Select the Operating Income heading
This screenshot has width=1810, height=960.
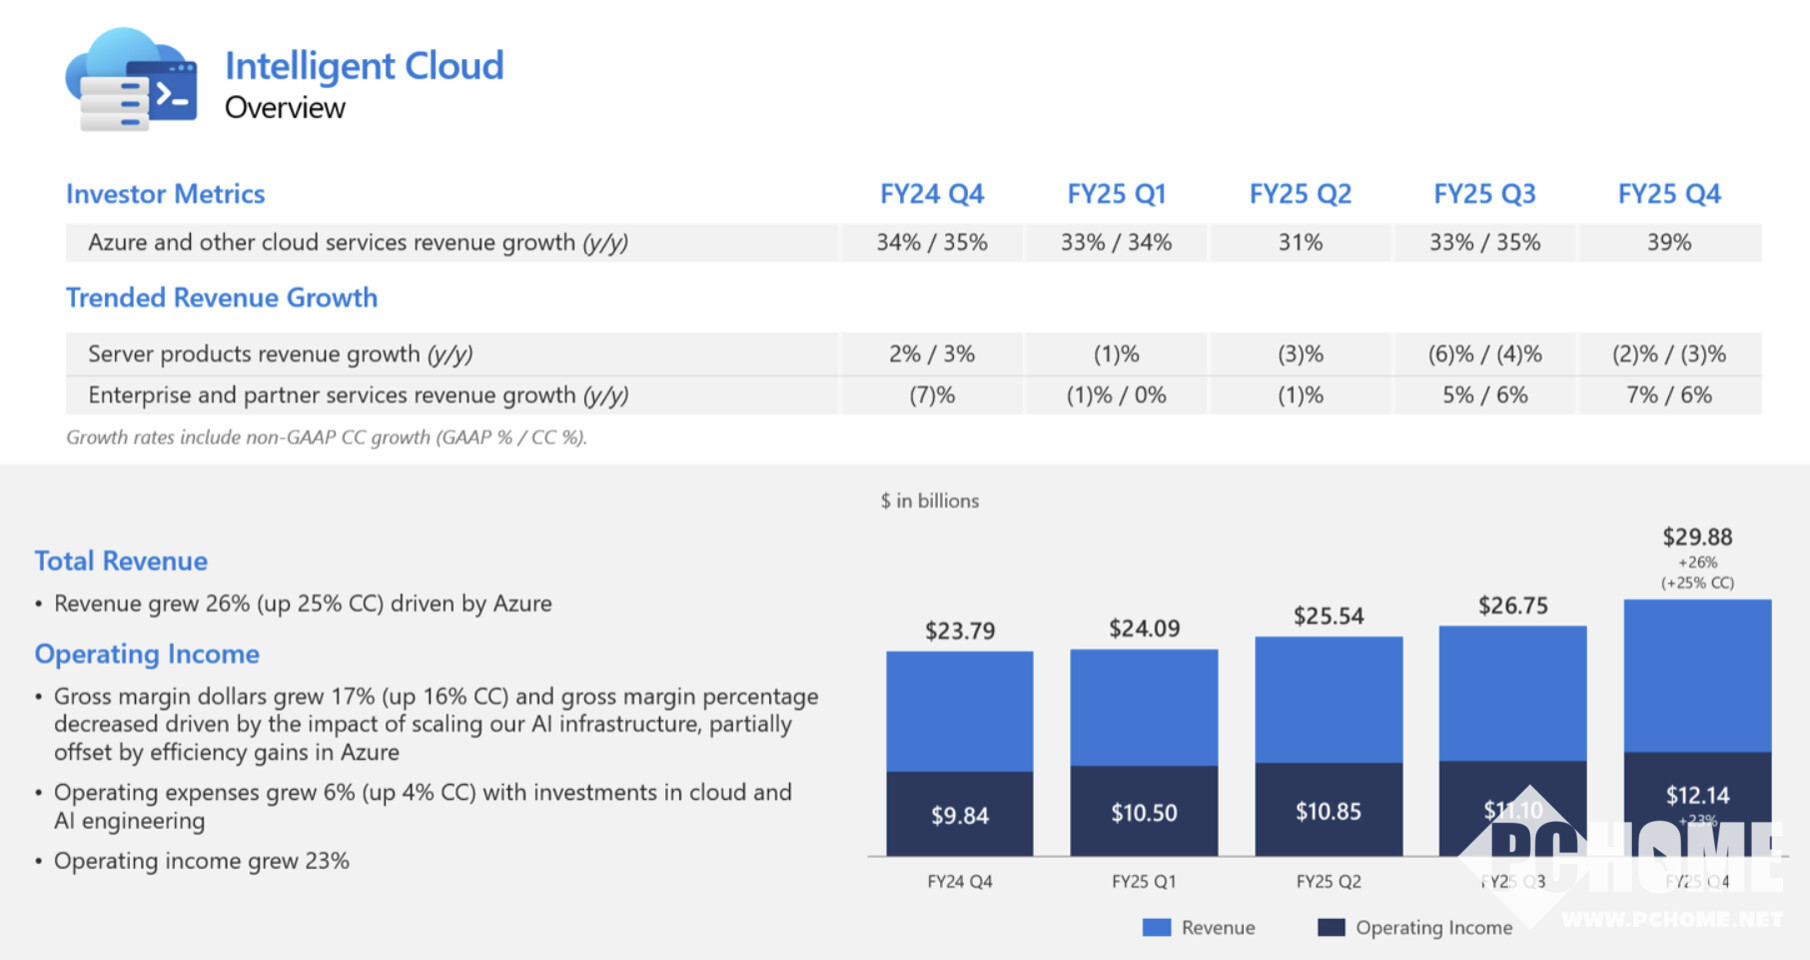[x=147, y=654]
